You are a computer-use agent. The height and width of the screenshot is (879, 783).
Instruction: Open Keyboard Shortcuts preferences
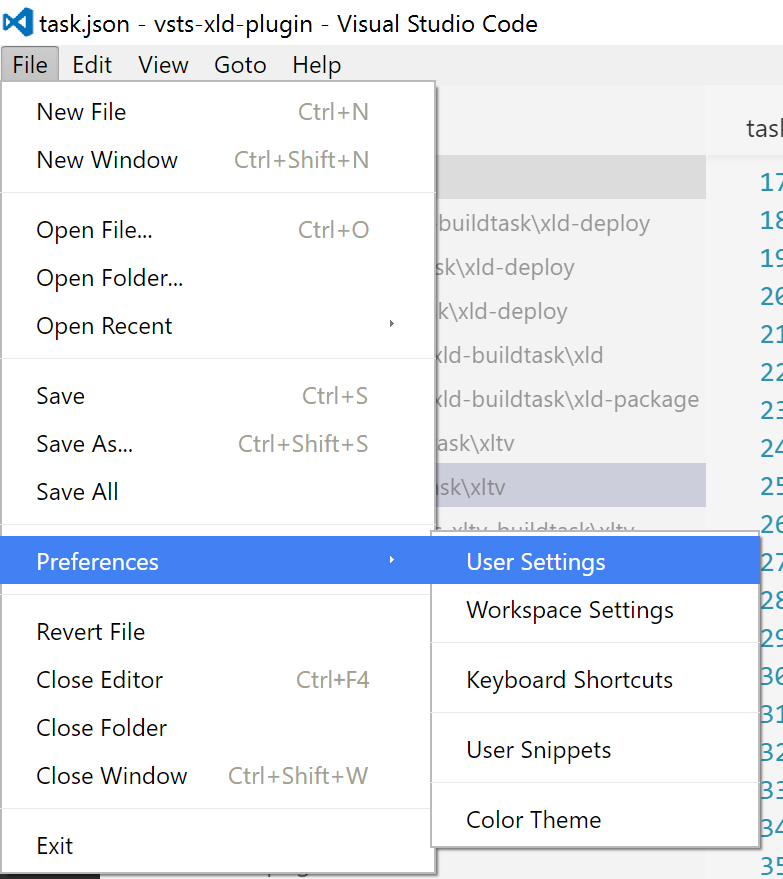595,680
